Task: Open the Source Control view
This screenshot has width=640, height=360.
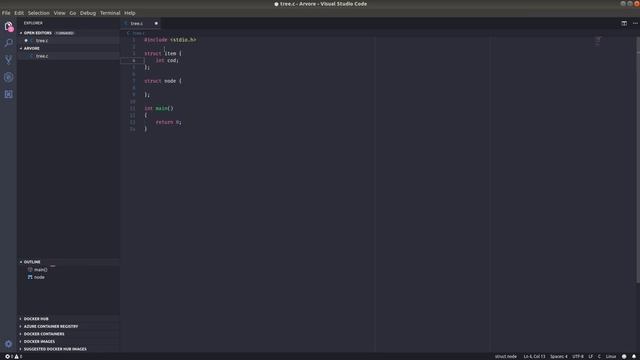Action: coord(9,60)
